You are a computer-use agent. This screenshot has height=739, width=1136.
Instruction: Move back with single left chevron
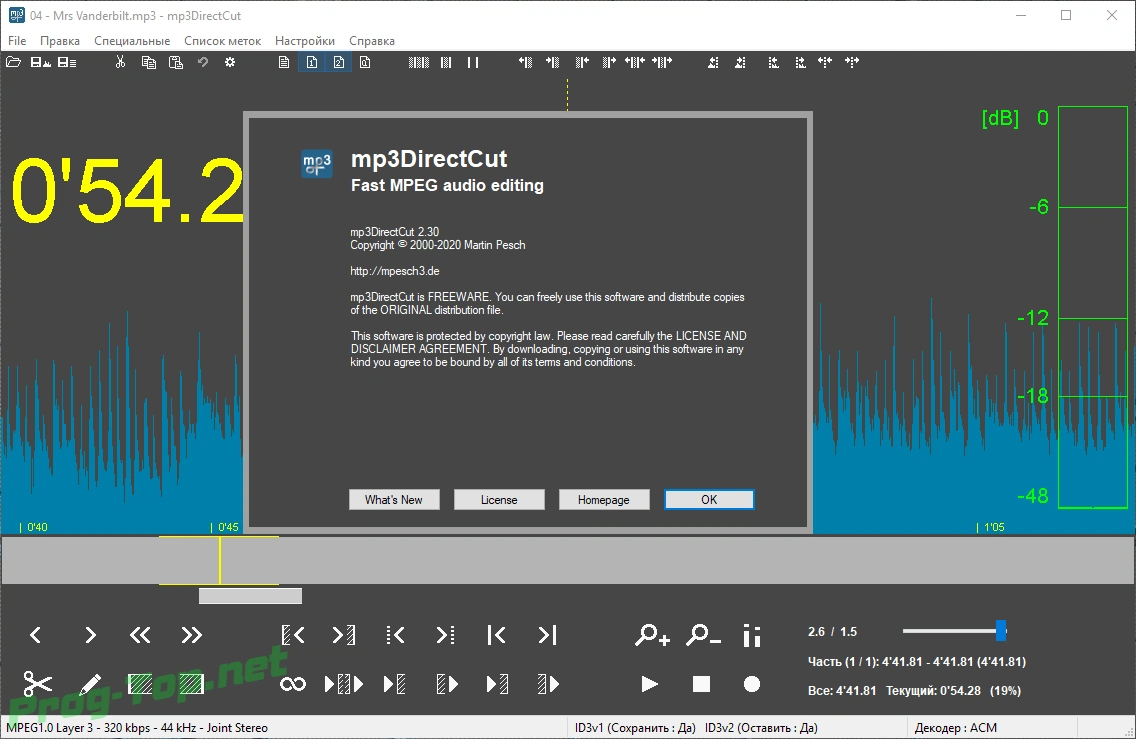click(x=36, y=635)
